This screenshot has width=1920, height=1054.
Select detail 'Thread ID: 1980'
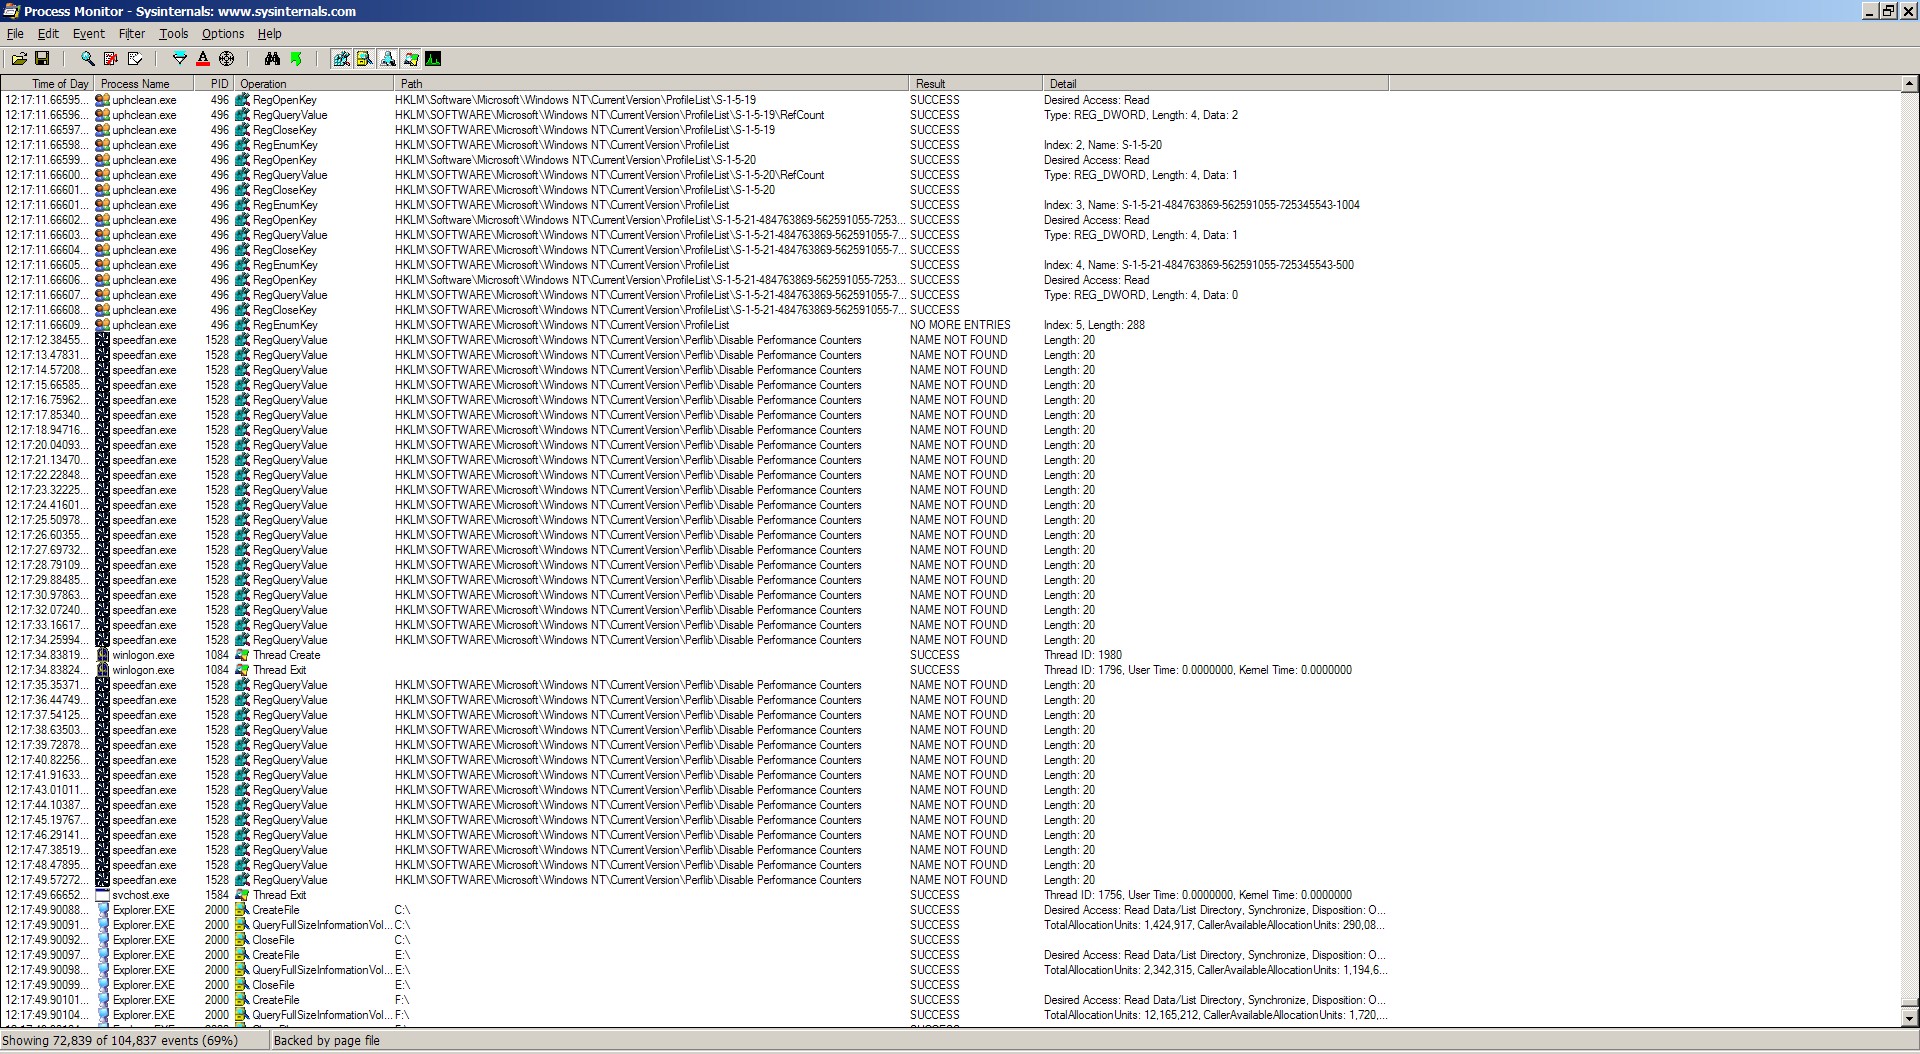1083,655
